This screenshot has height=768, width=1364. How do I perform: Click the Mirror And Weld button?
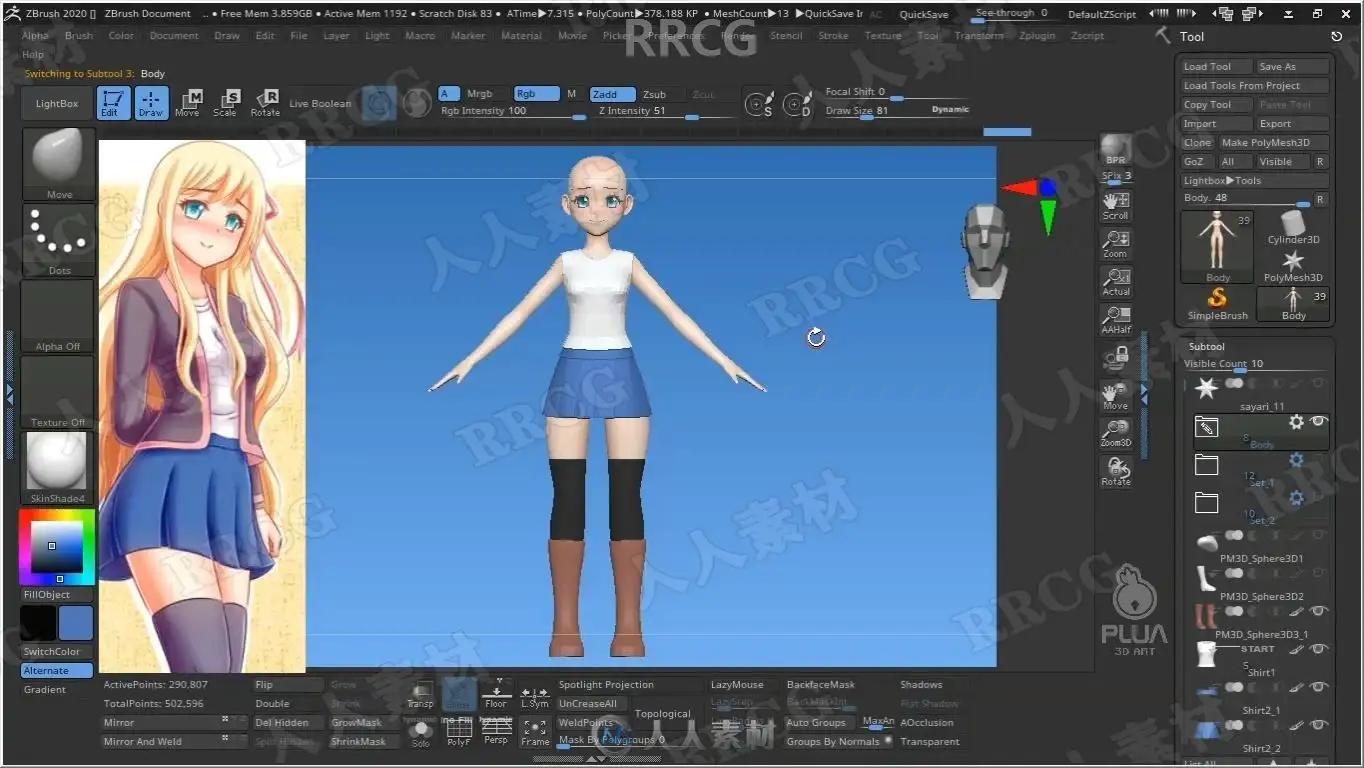click(175, 742)
